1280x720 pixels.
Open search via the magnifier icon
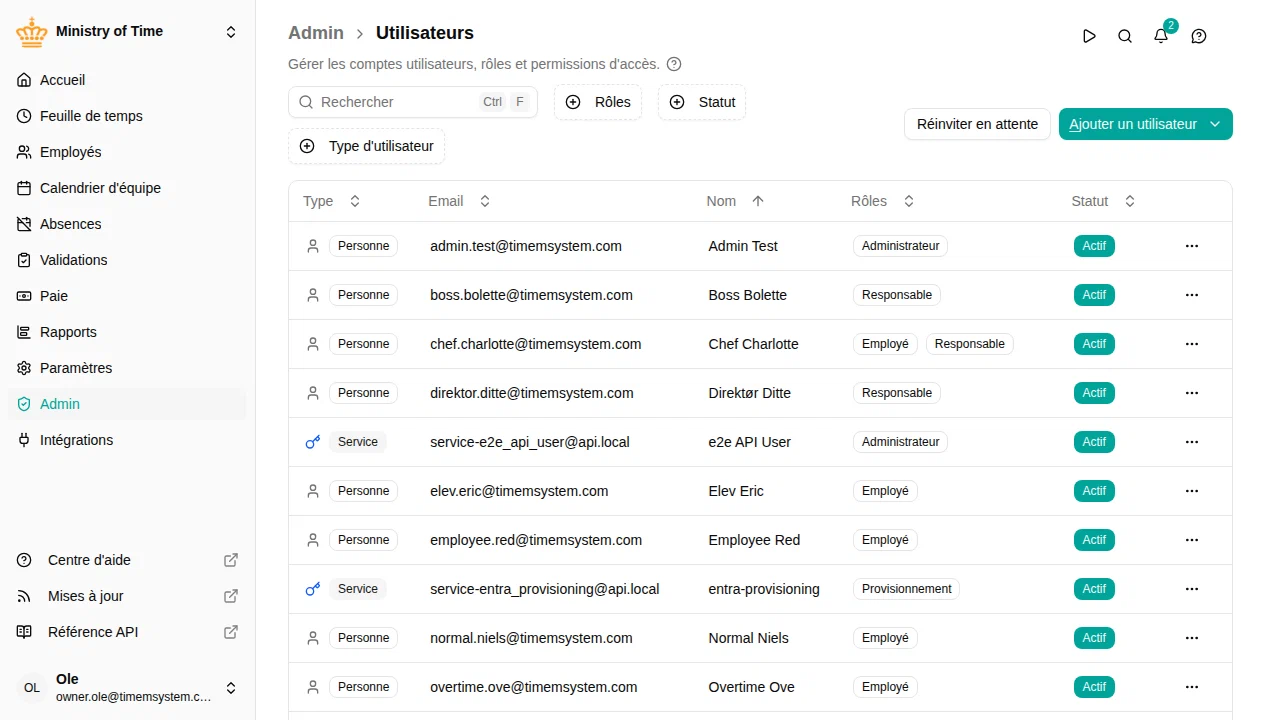1125,36
